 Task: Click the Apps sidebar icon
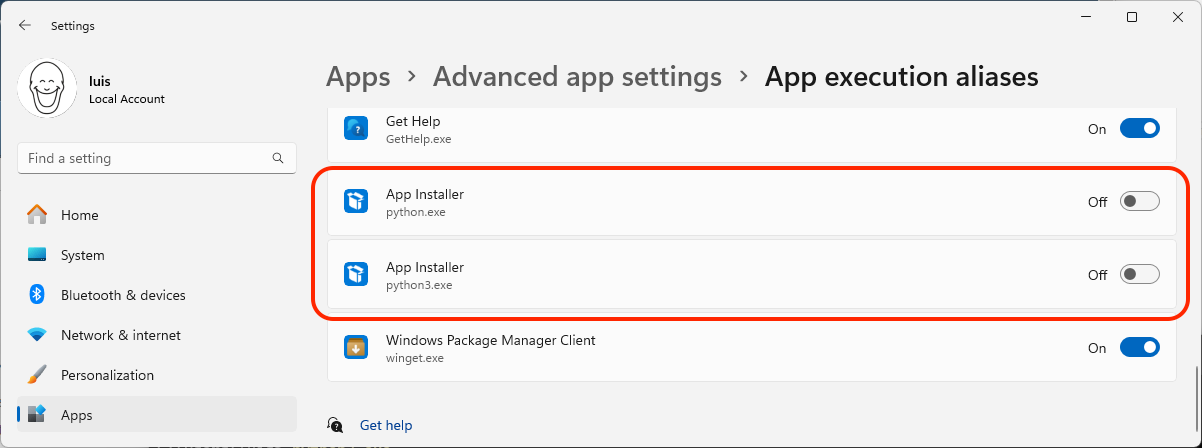[37, 415]
